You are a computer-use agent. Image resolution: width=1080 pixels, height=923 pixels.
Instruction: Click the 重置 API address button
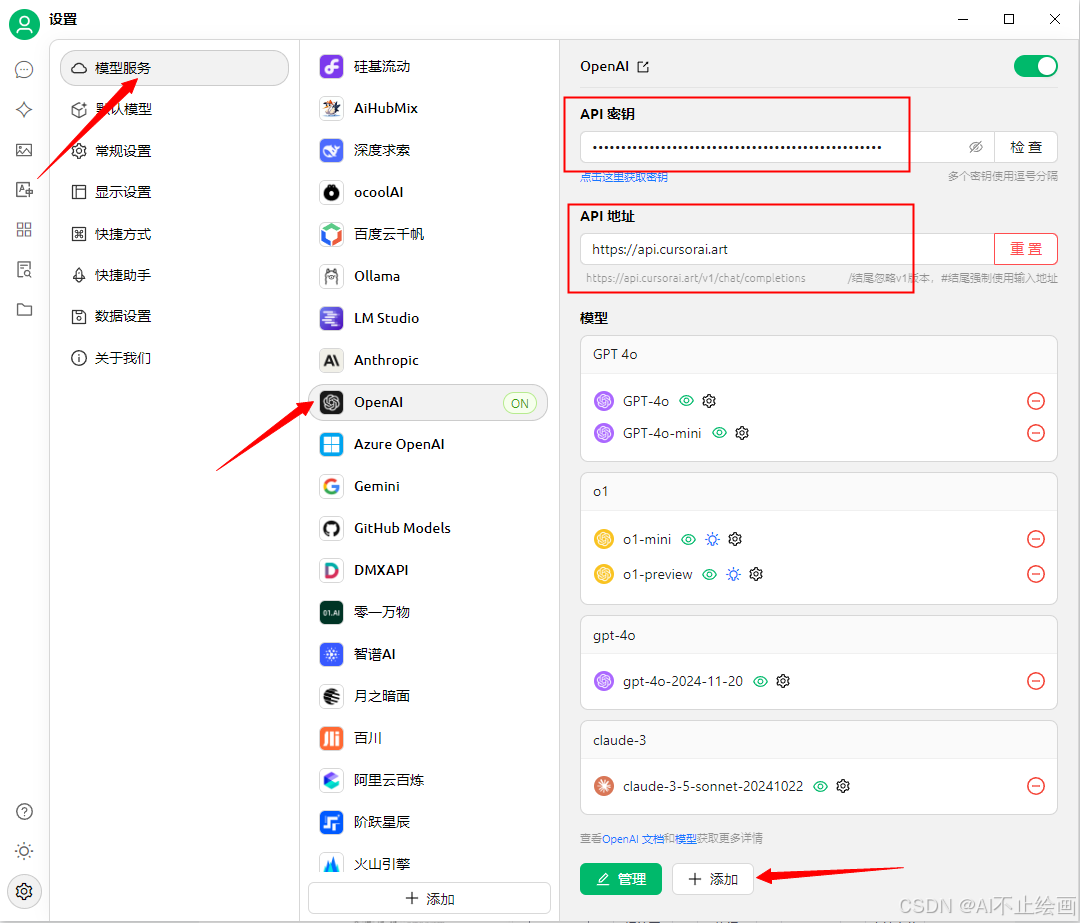[1026, 249]
